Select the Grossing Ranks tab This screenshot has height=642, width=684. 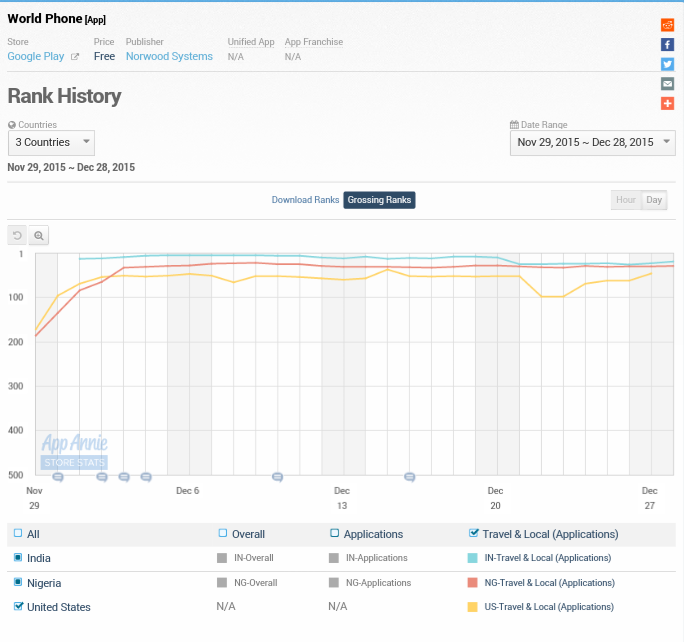coord(379,200)
